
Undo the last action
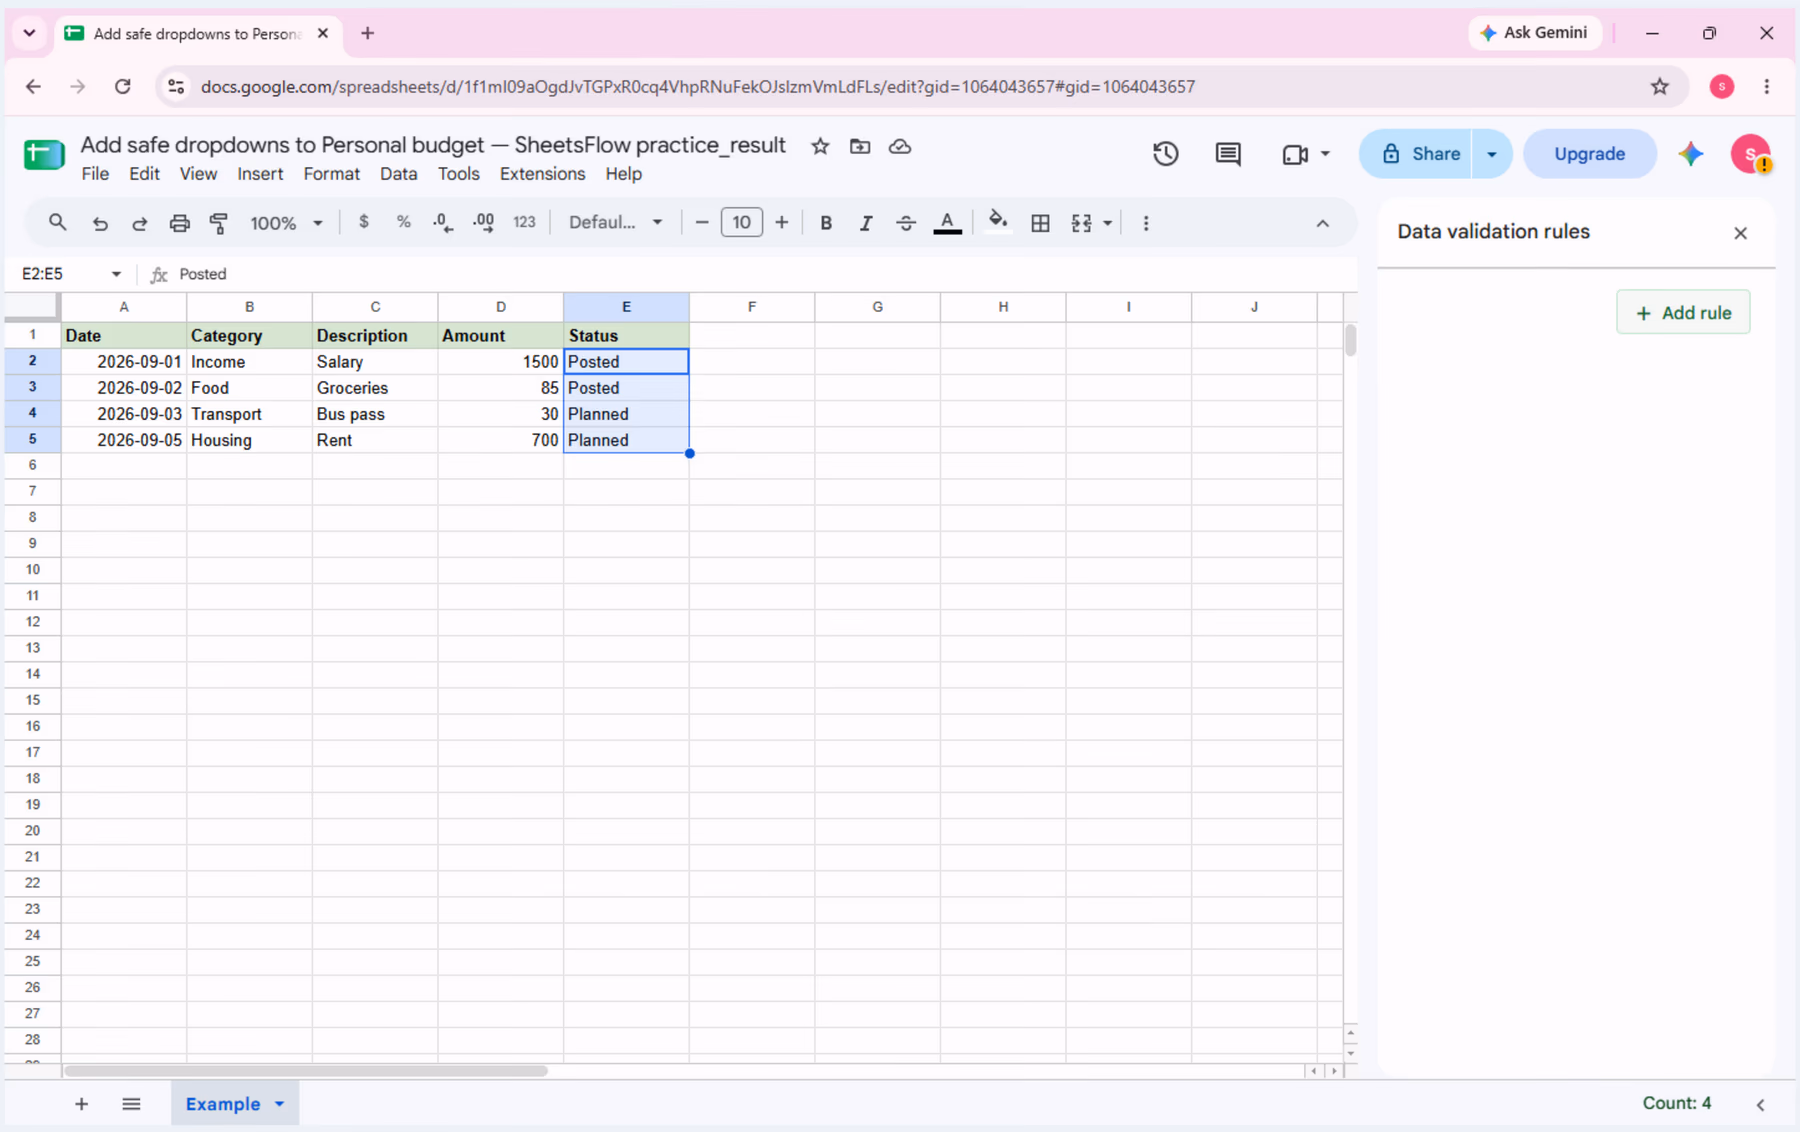tap(100, 223)
